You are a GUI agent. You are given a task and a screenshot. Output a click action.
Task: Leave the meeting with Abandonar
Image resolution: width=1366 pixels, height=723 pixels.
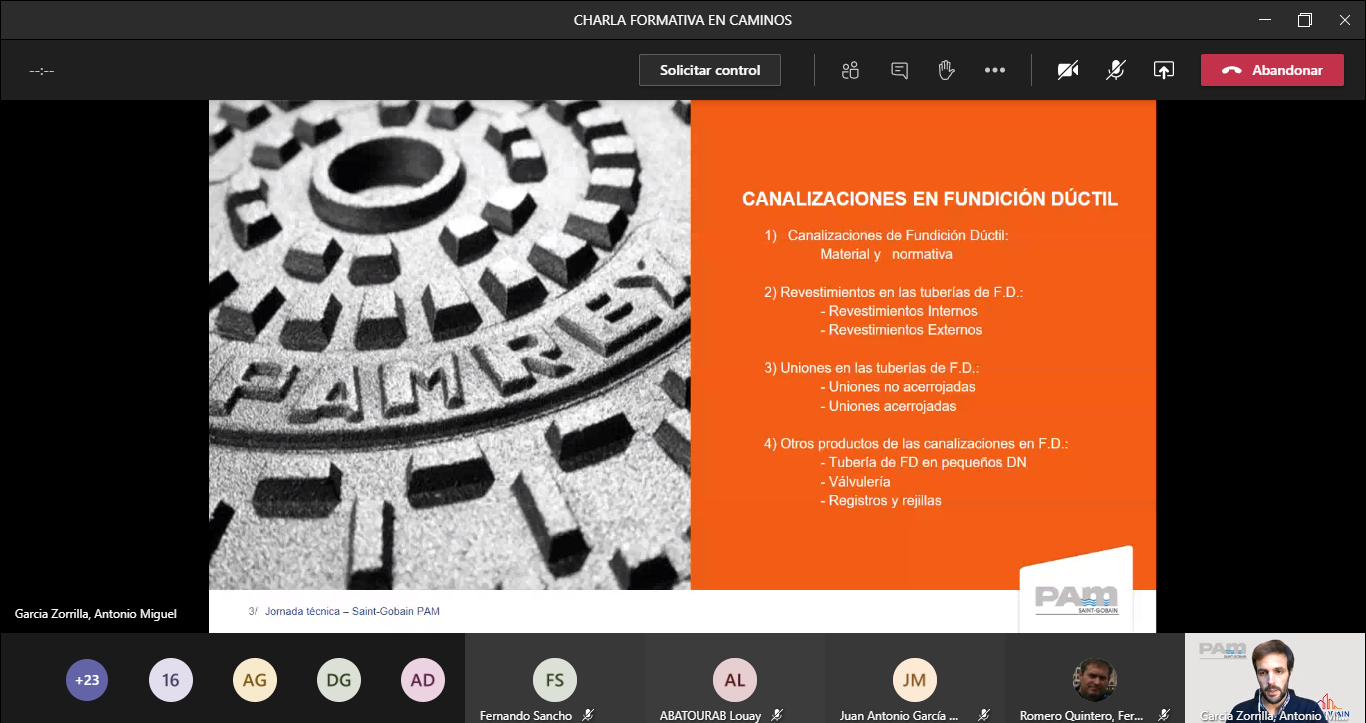tap(1272, 70)
